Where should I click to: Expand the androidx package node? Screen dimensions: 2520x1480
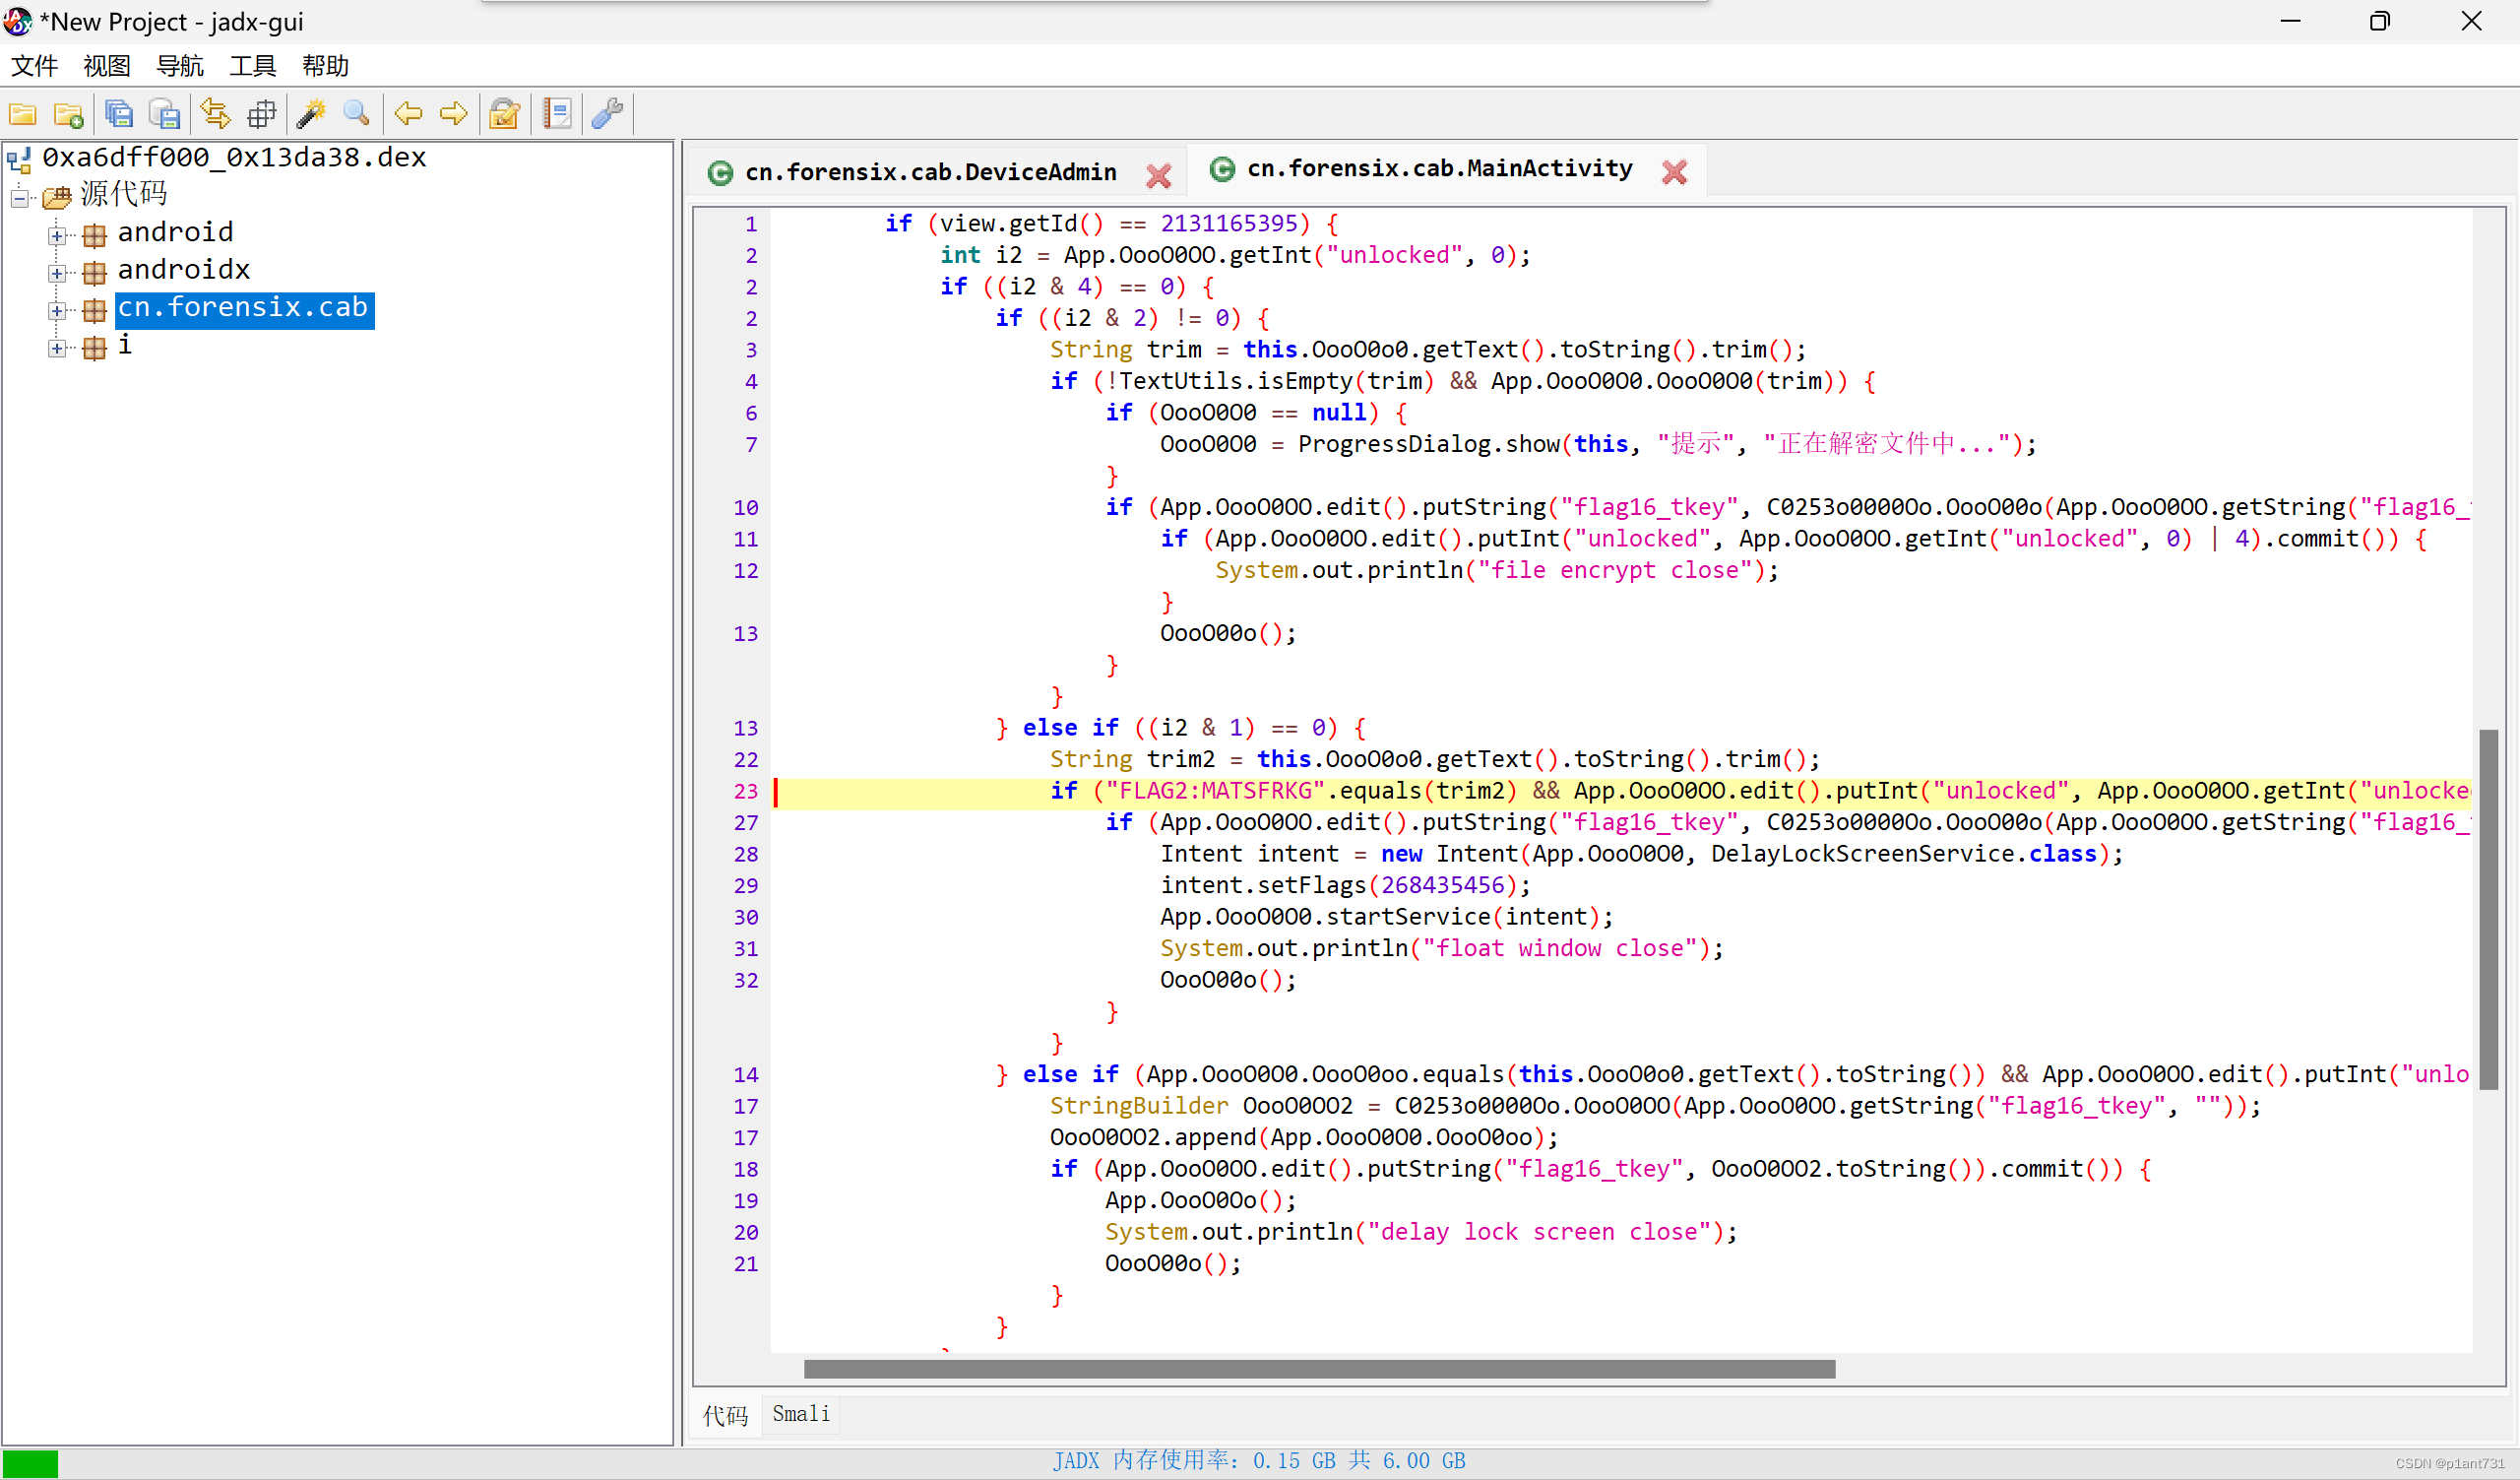[x=57, y=273]
